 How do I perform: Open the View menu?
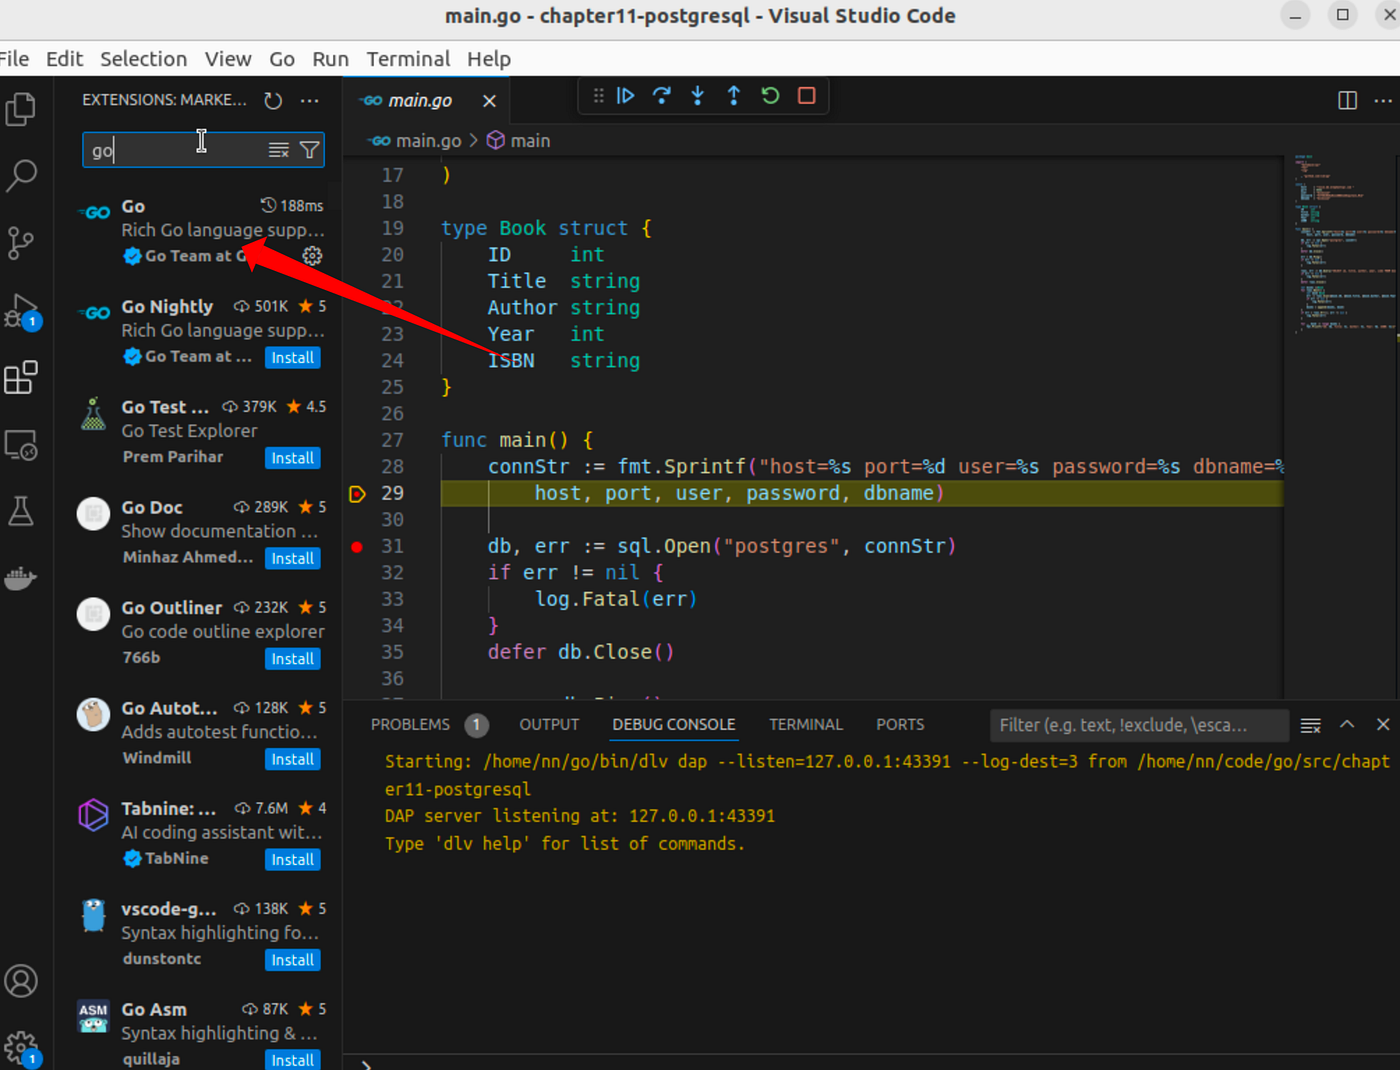[228, 59]
